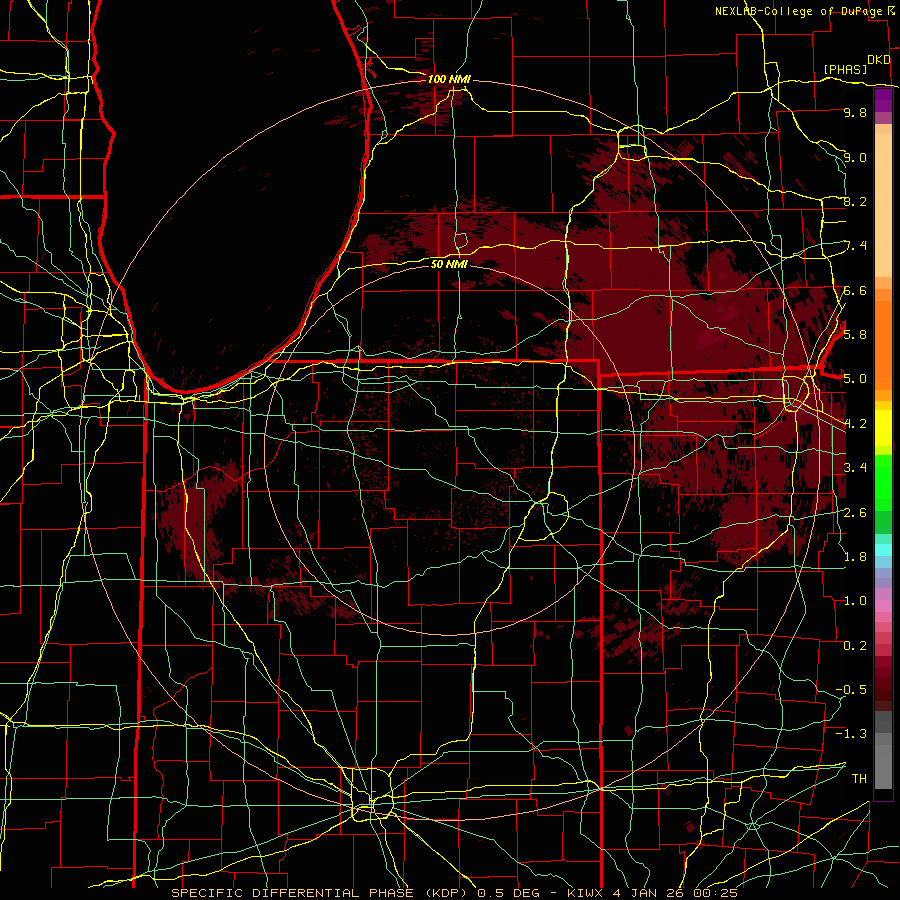Click the 9.8 value on the color scale
Image resolution: width=900 pixels, height=900 pixels.
tap(855, 112)
